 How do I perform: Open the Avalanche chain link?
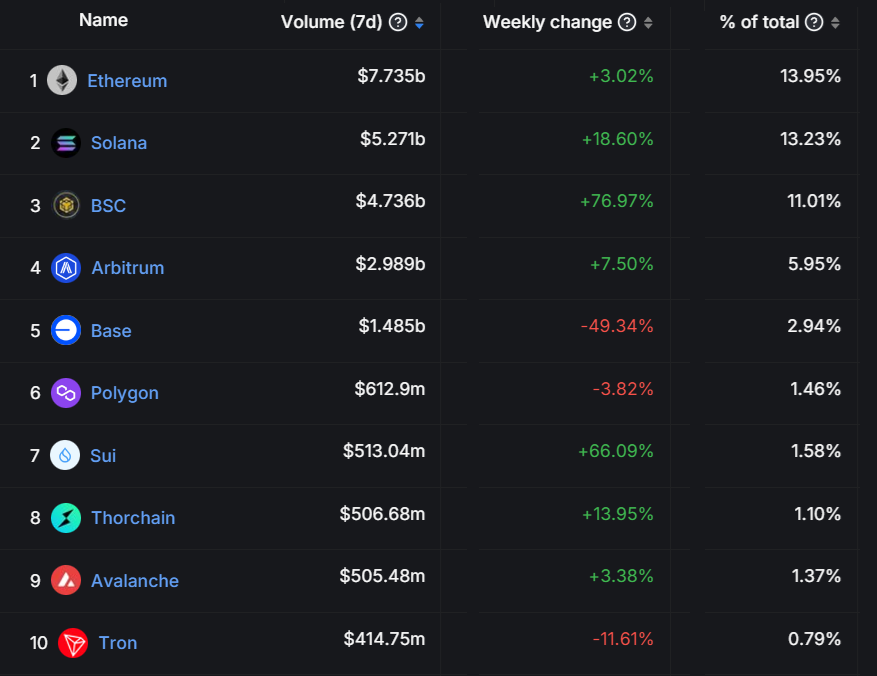click(x=135, y=581)
